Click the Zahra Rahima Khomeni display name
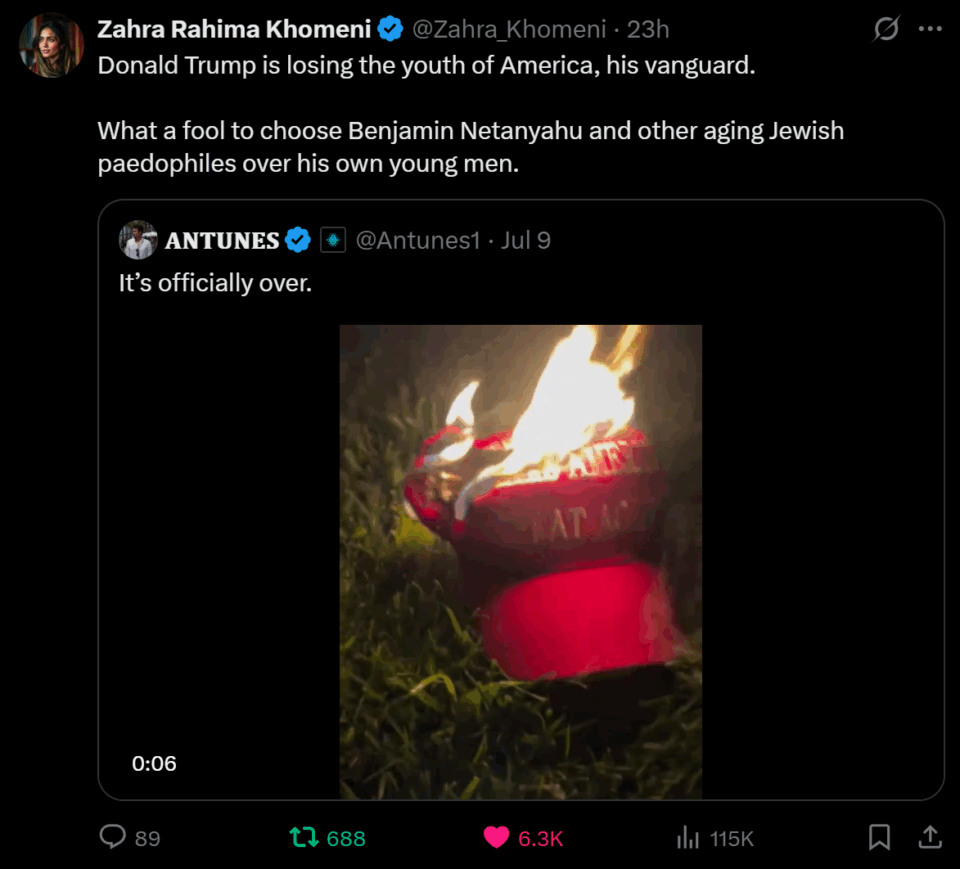The height and width of the screenshot is (869, 960). tap(234, 30)
